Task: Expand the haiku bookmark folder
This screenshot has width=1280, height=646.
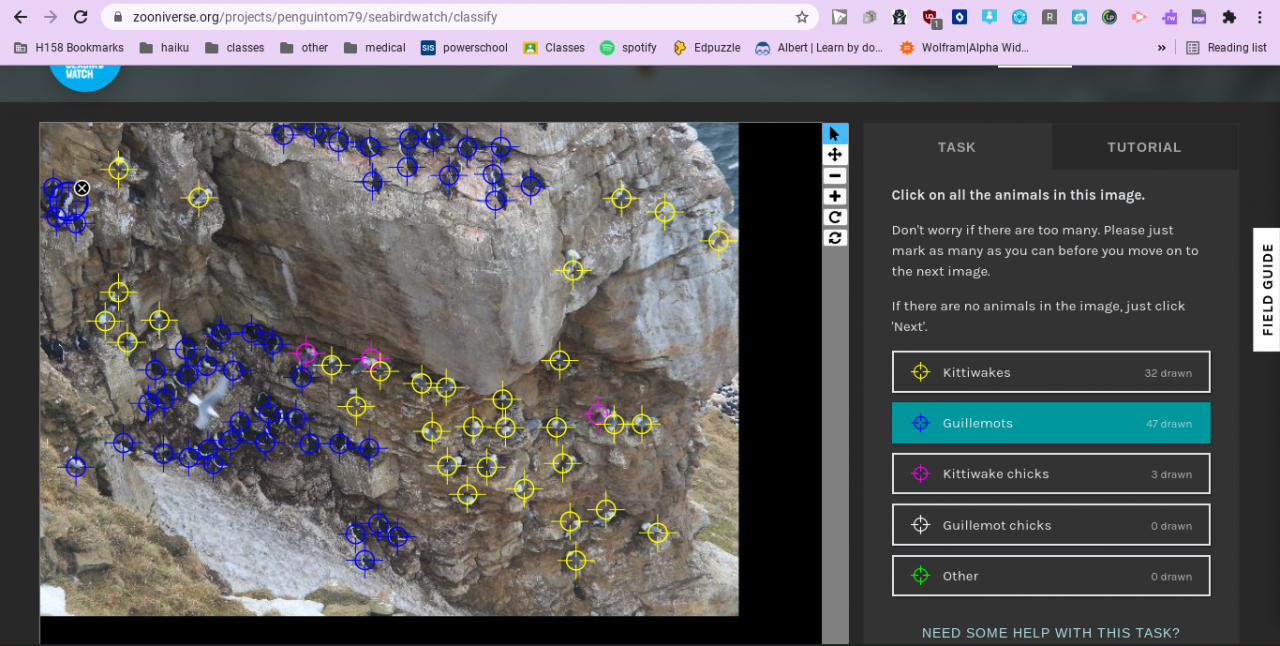Action: 164,47
